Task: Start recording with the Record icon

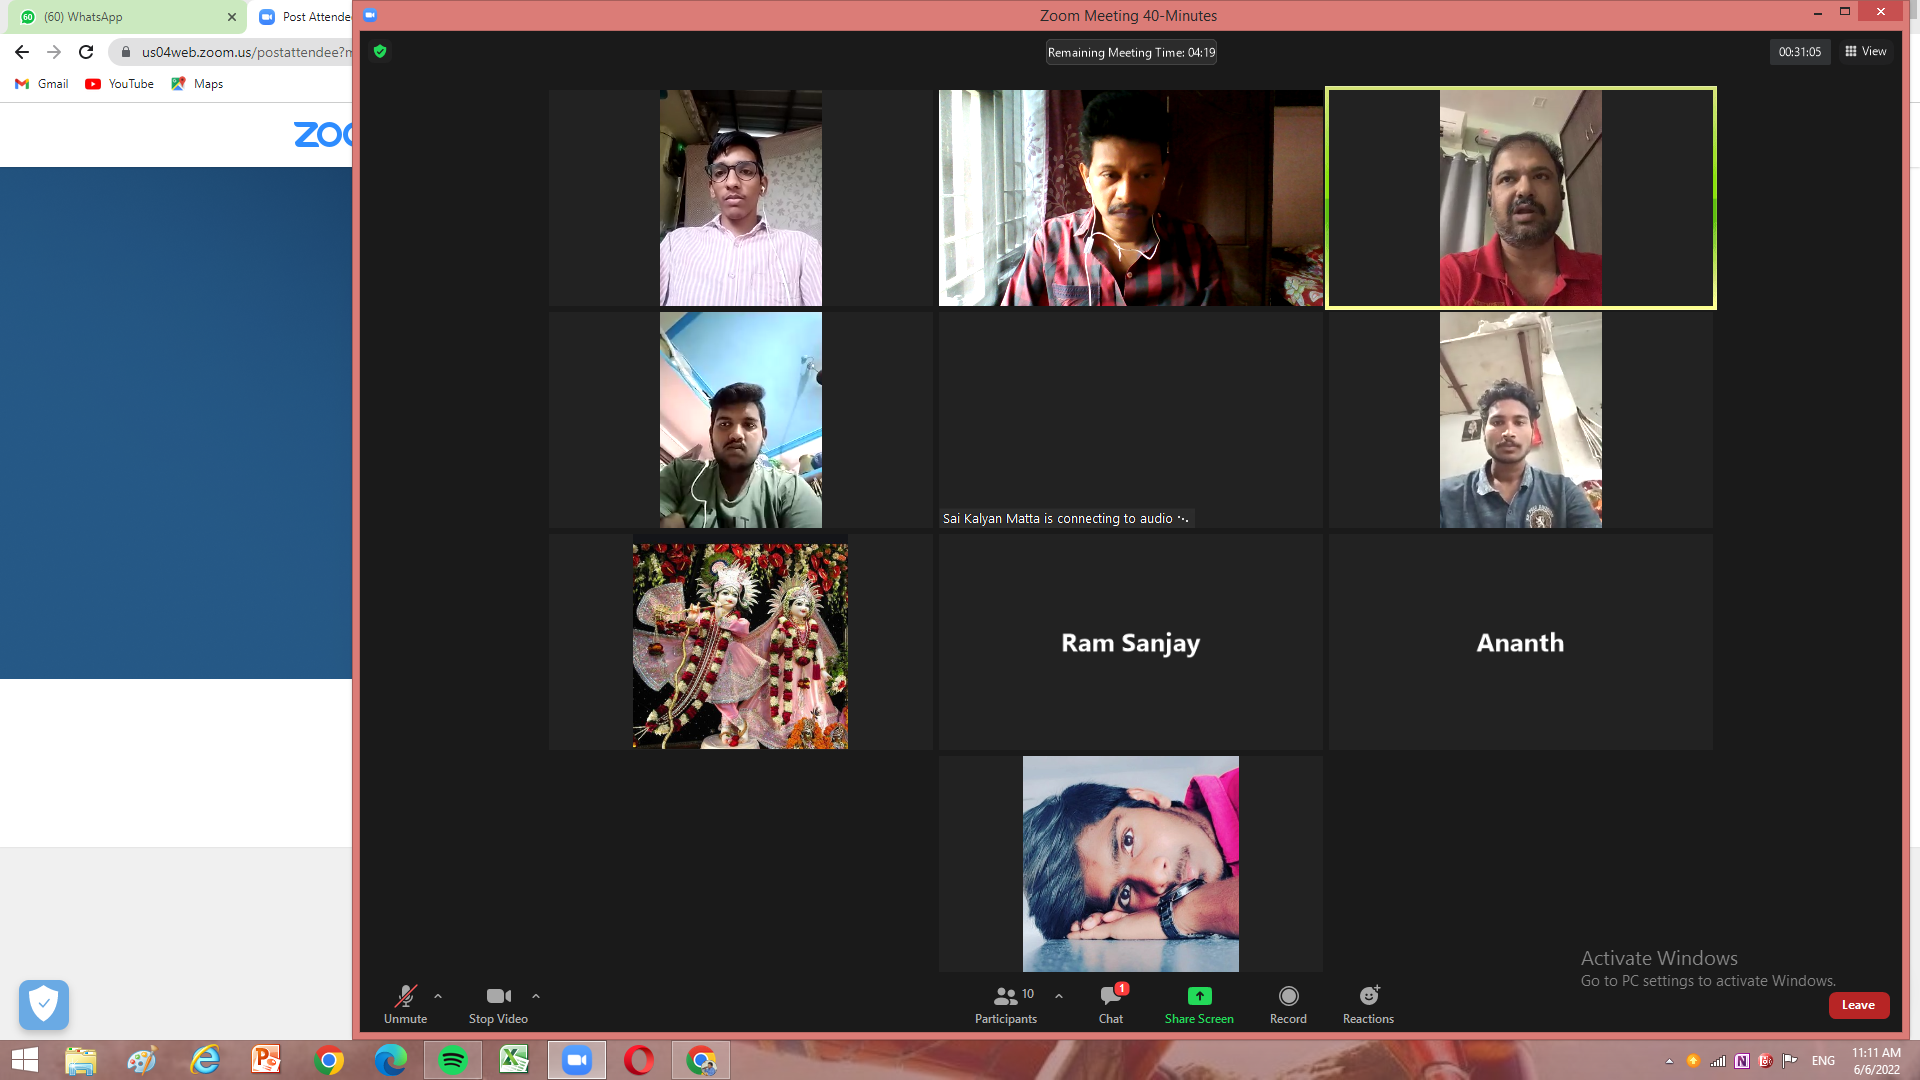Action: pos(1288,996)
